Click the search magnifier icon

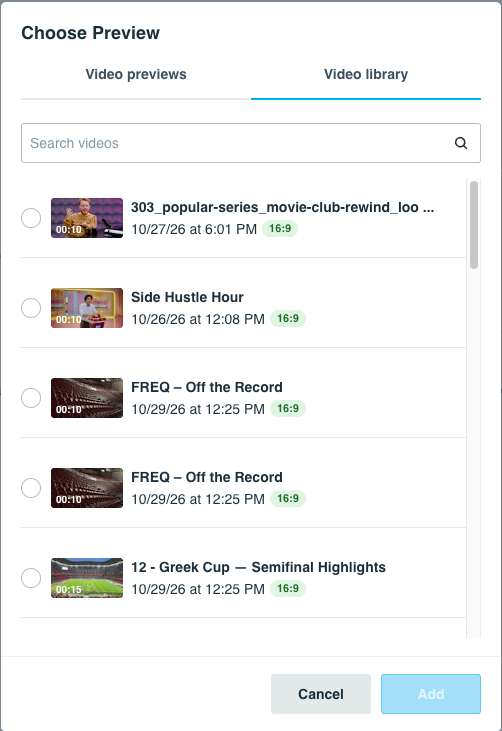pos(461,143)
